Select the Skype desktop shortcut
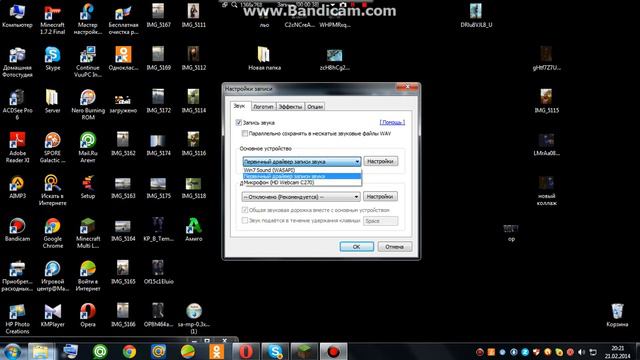The width and height of the screenshot is (640, 360). (53, 58)
